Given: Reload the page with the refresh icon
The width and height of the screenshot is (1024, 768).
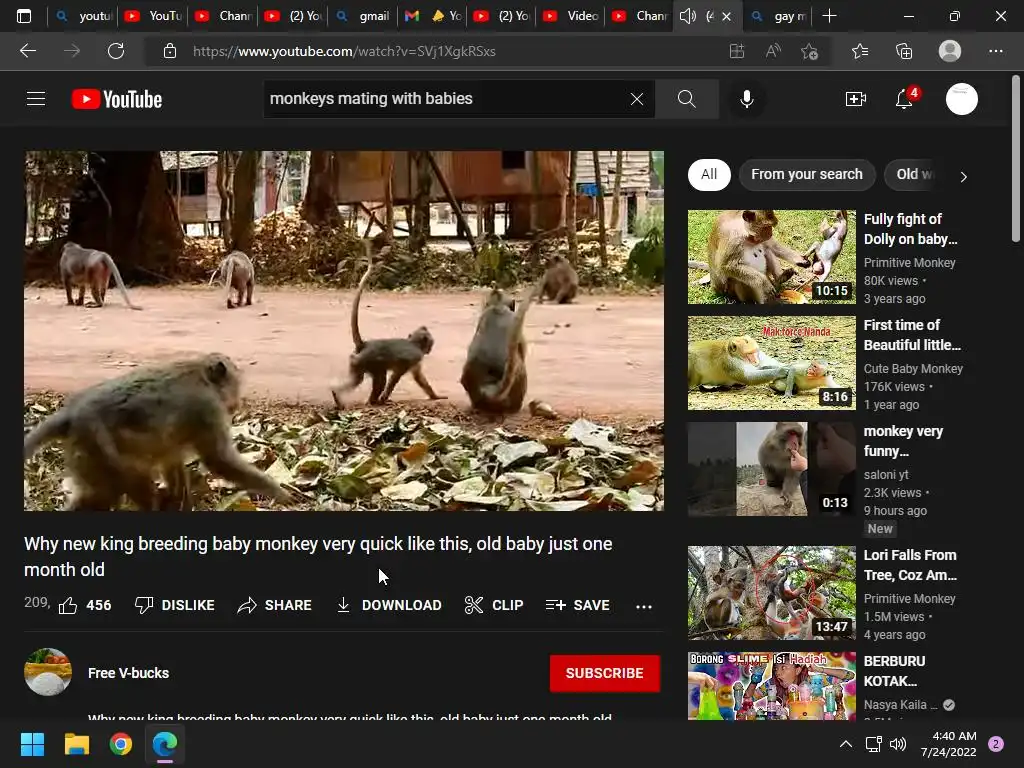Looking at the screenshot, I should (x=116, y=51).
